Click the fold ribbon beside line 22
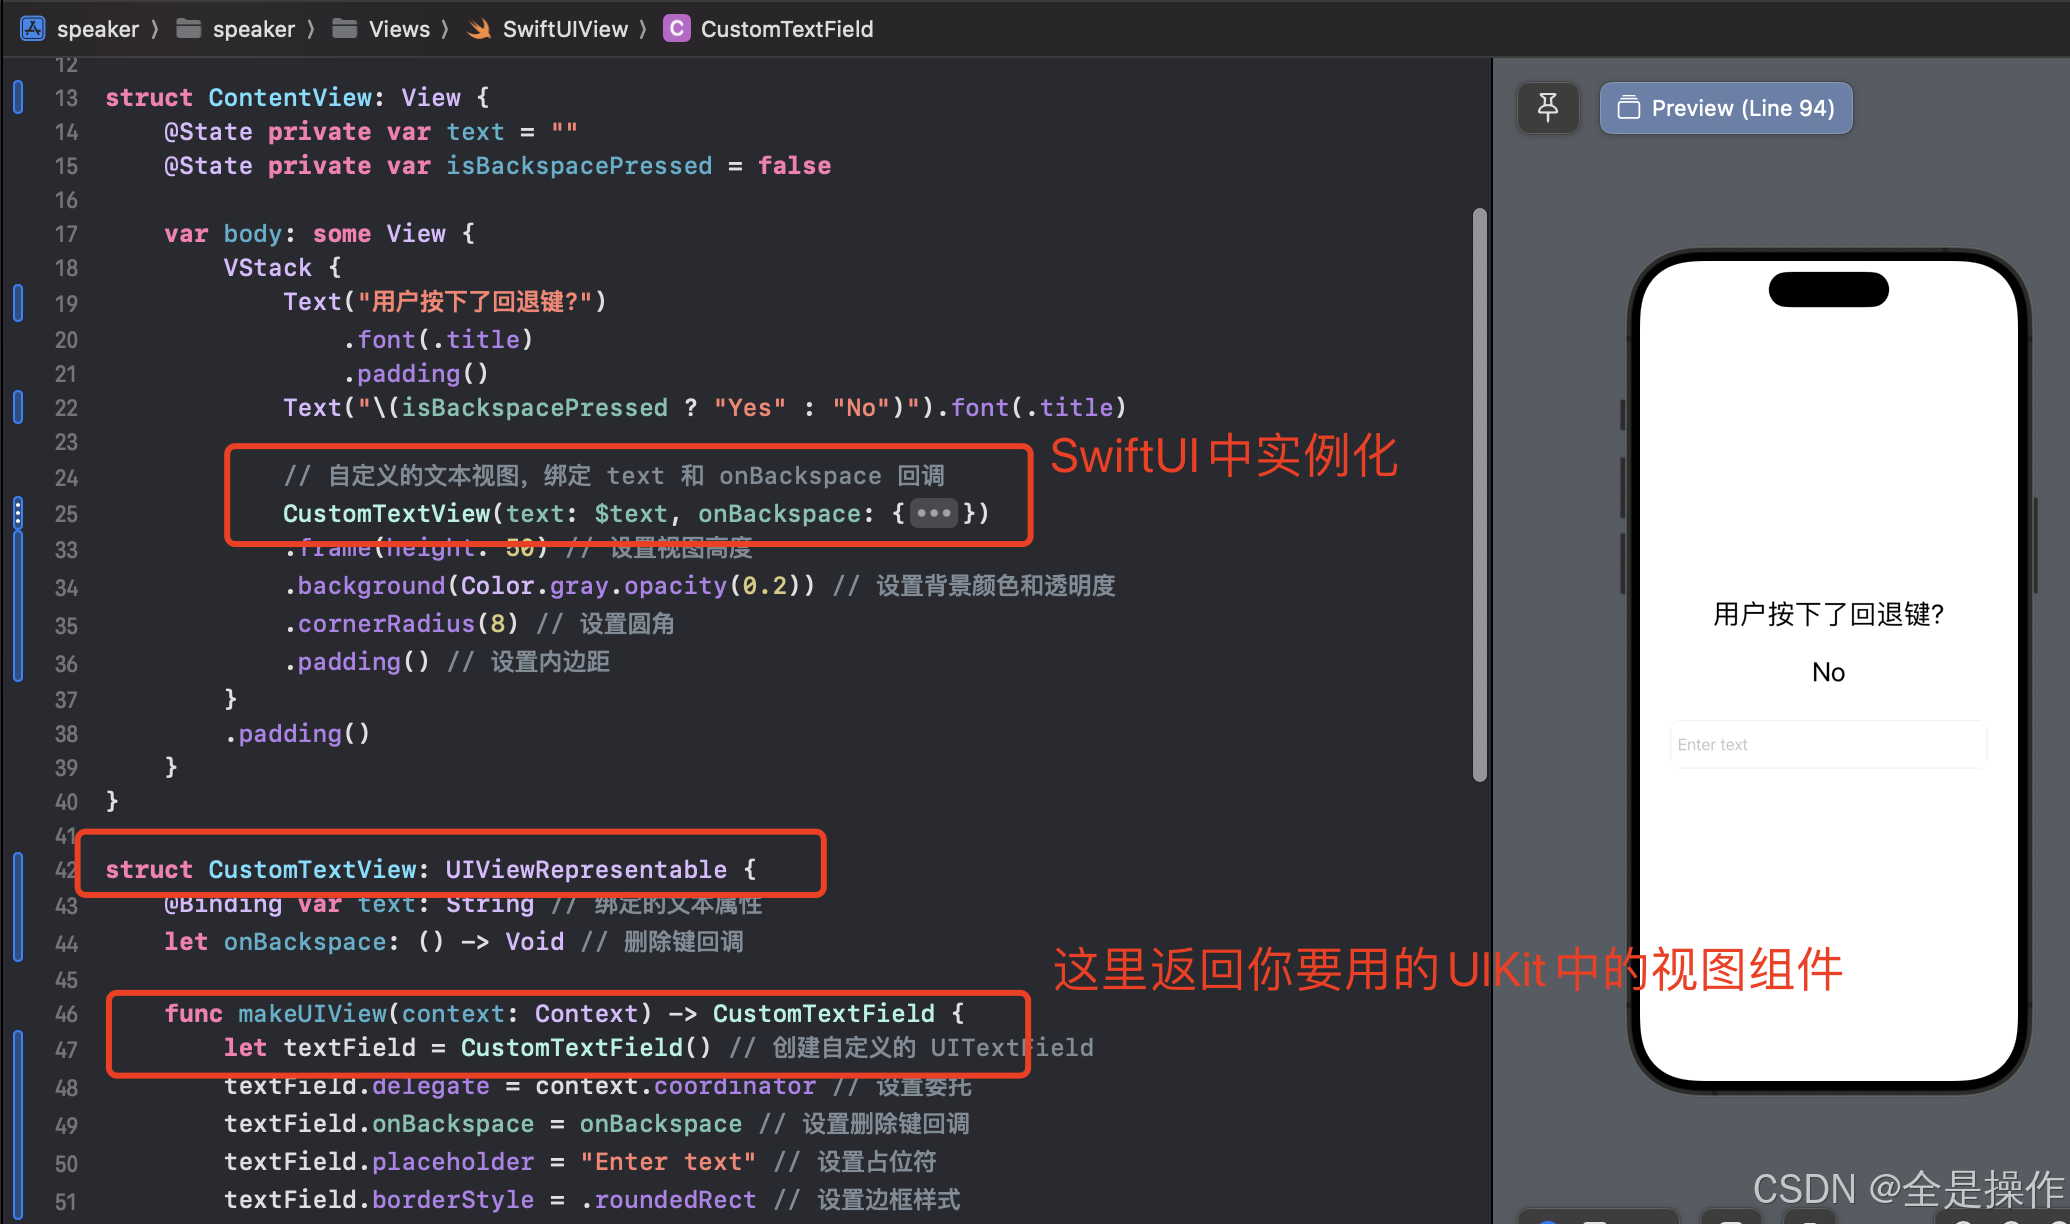The image size is (2070, 1224). coord(18,407)
